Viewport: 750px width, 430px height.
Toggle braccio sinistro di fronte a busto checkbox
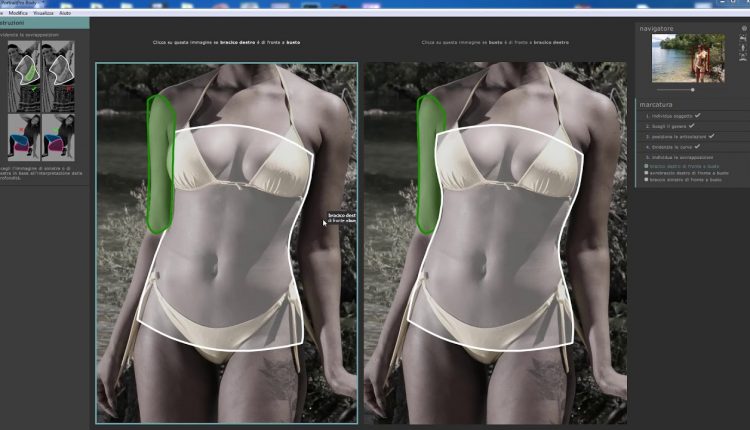pos(646,179)
